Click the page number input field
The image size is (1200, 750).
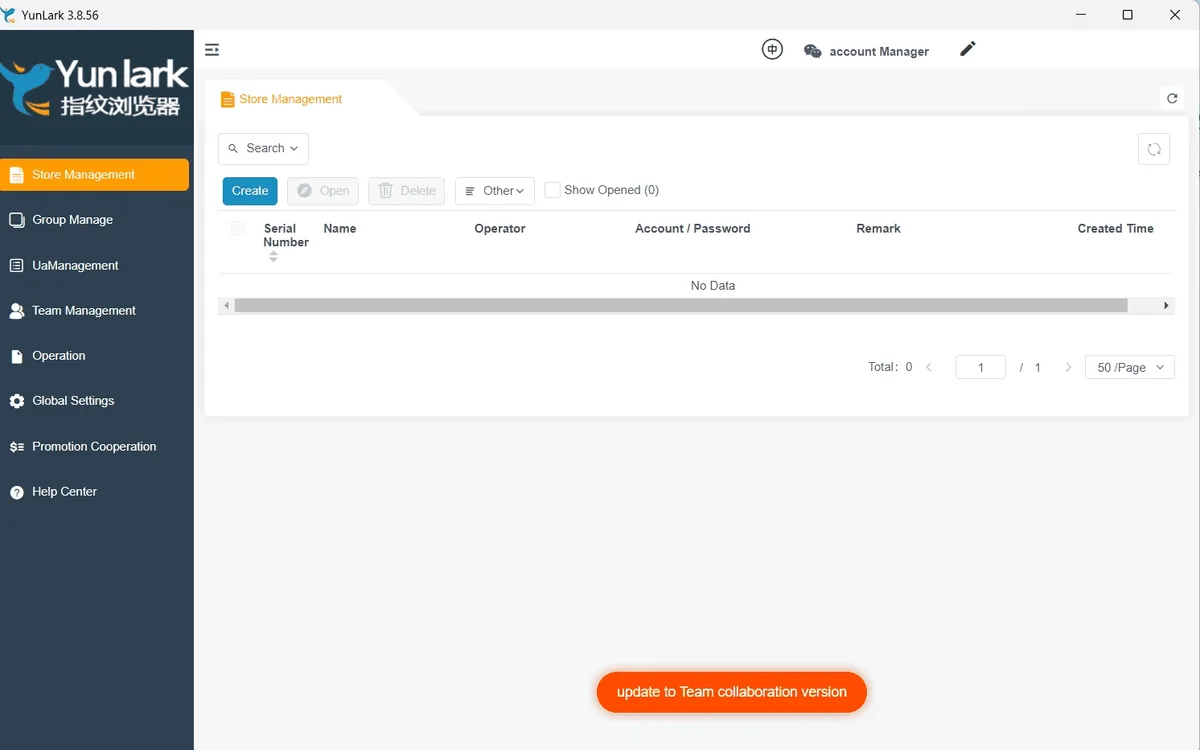tap(980, 367)
